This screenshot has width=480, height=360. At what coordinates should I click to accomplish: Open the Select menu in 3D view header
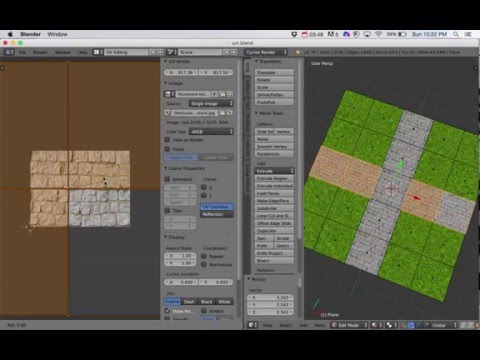(x=286, y=325)
